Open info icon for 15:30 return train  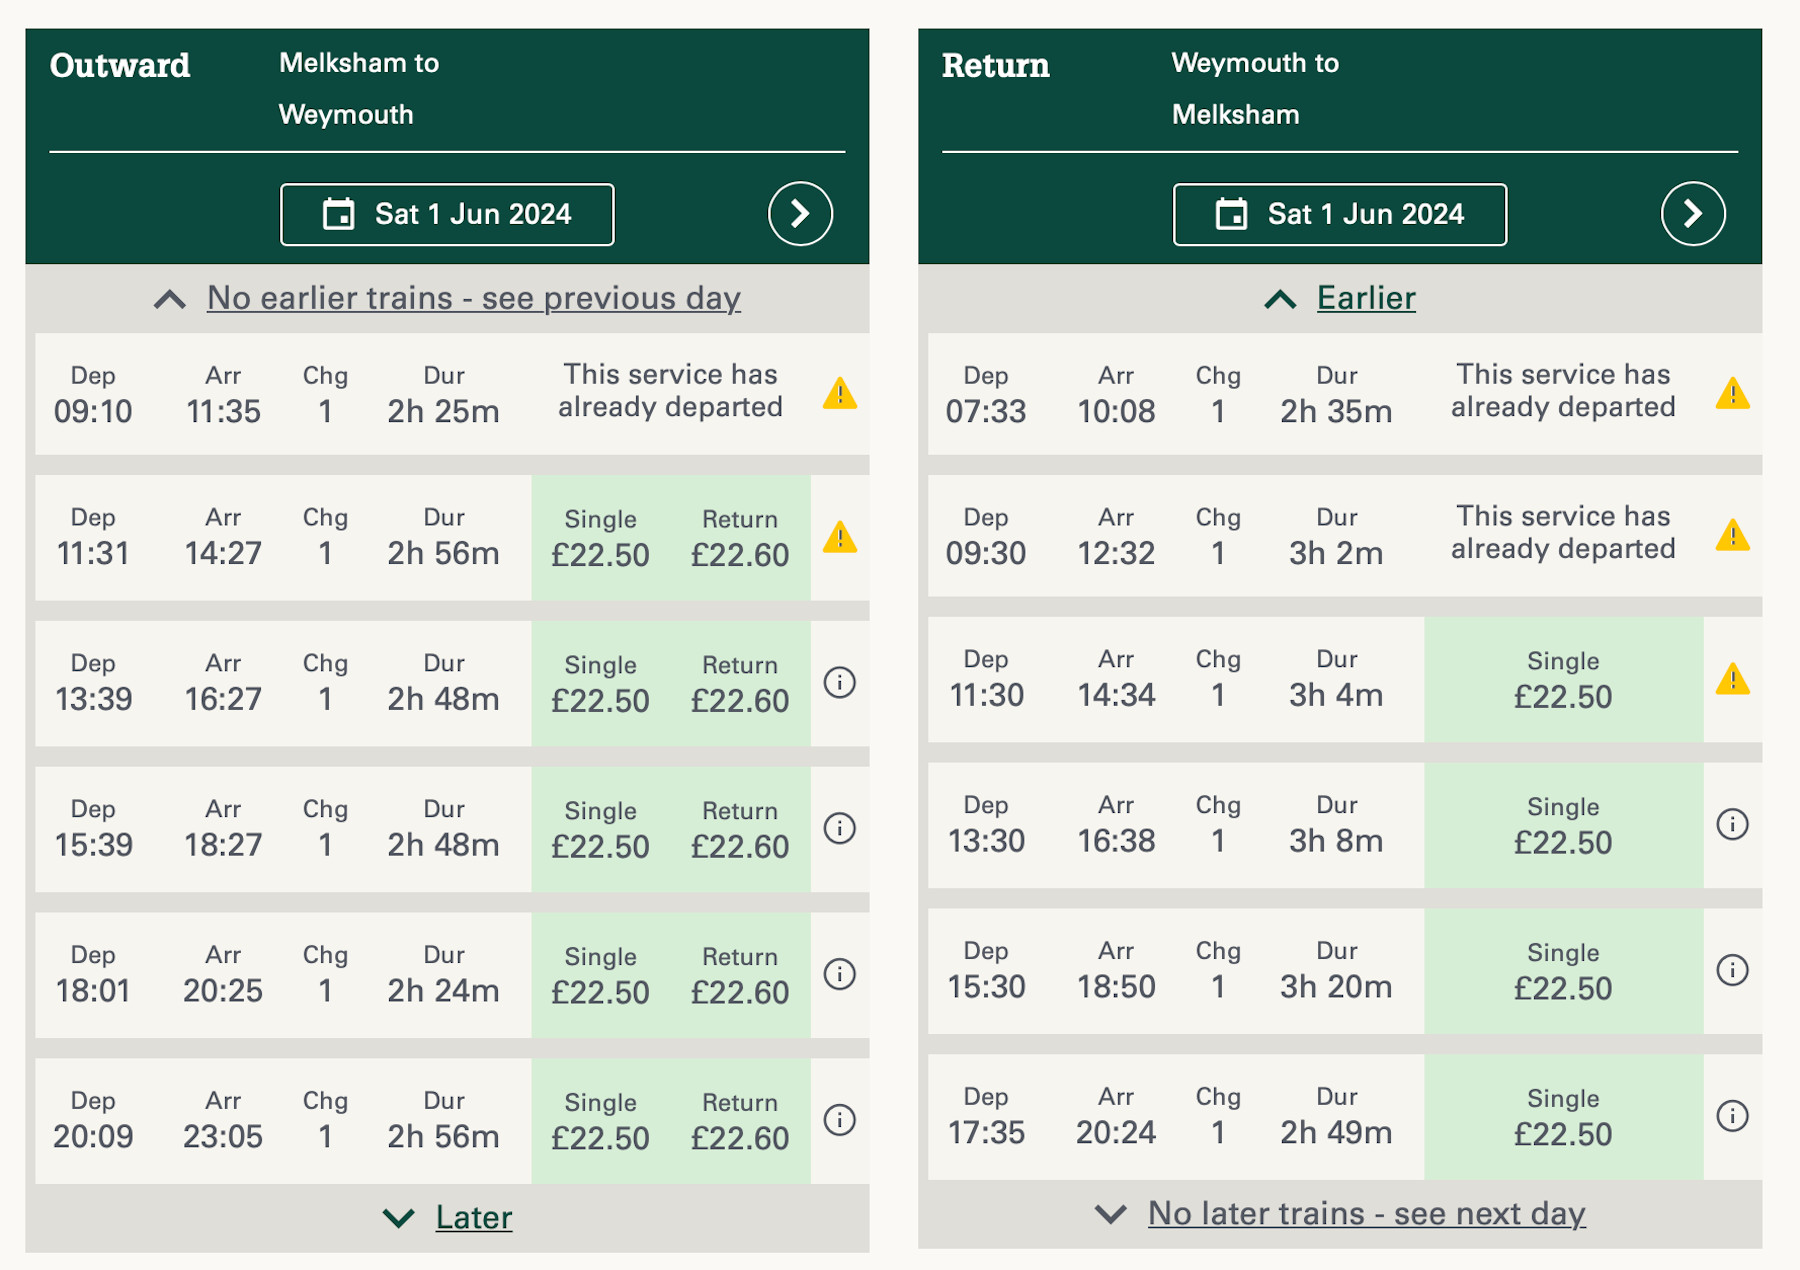point(1732,970)
